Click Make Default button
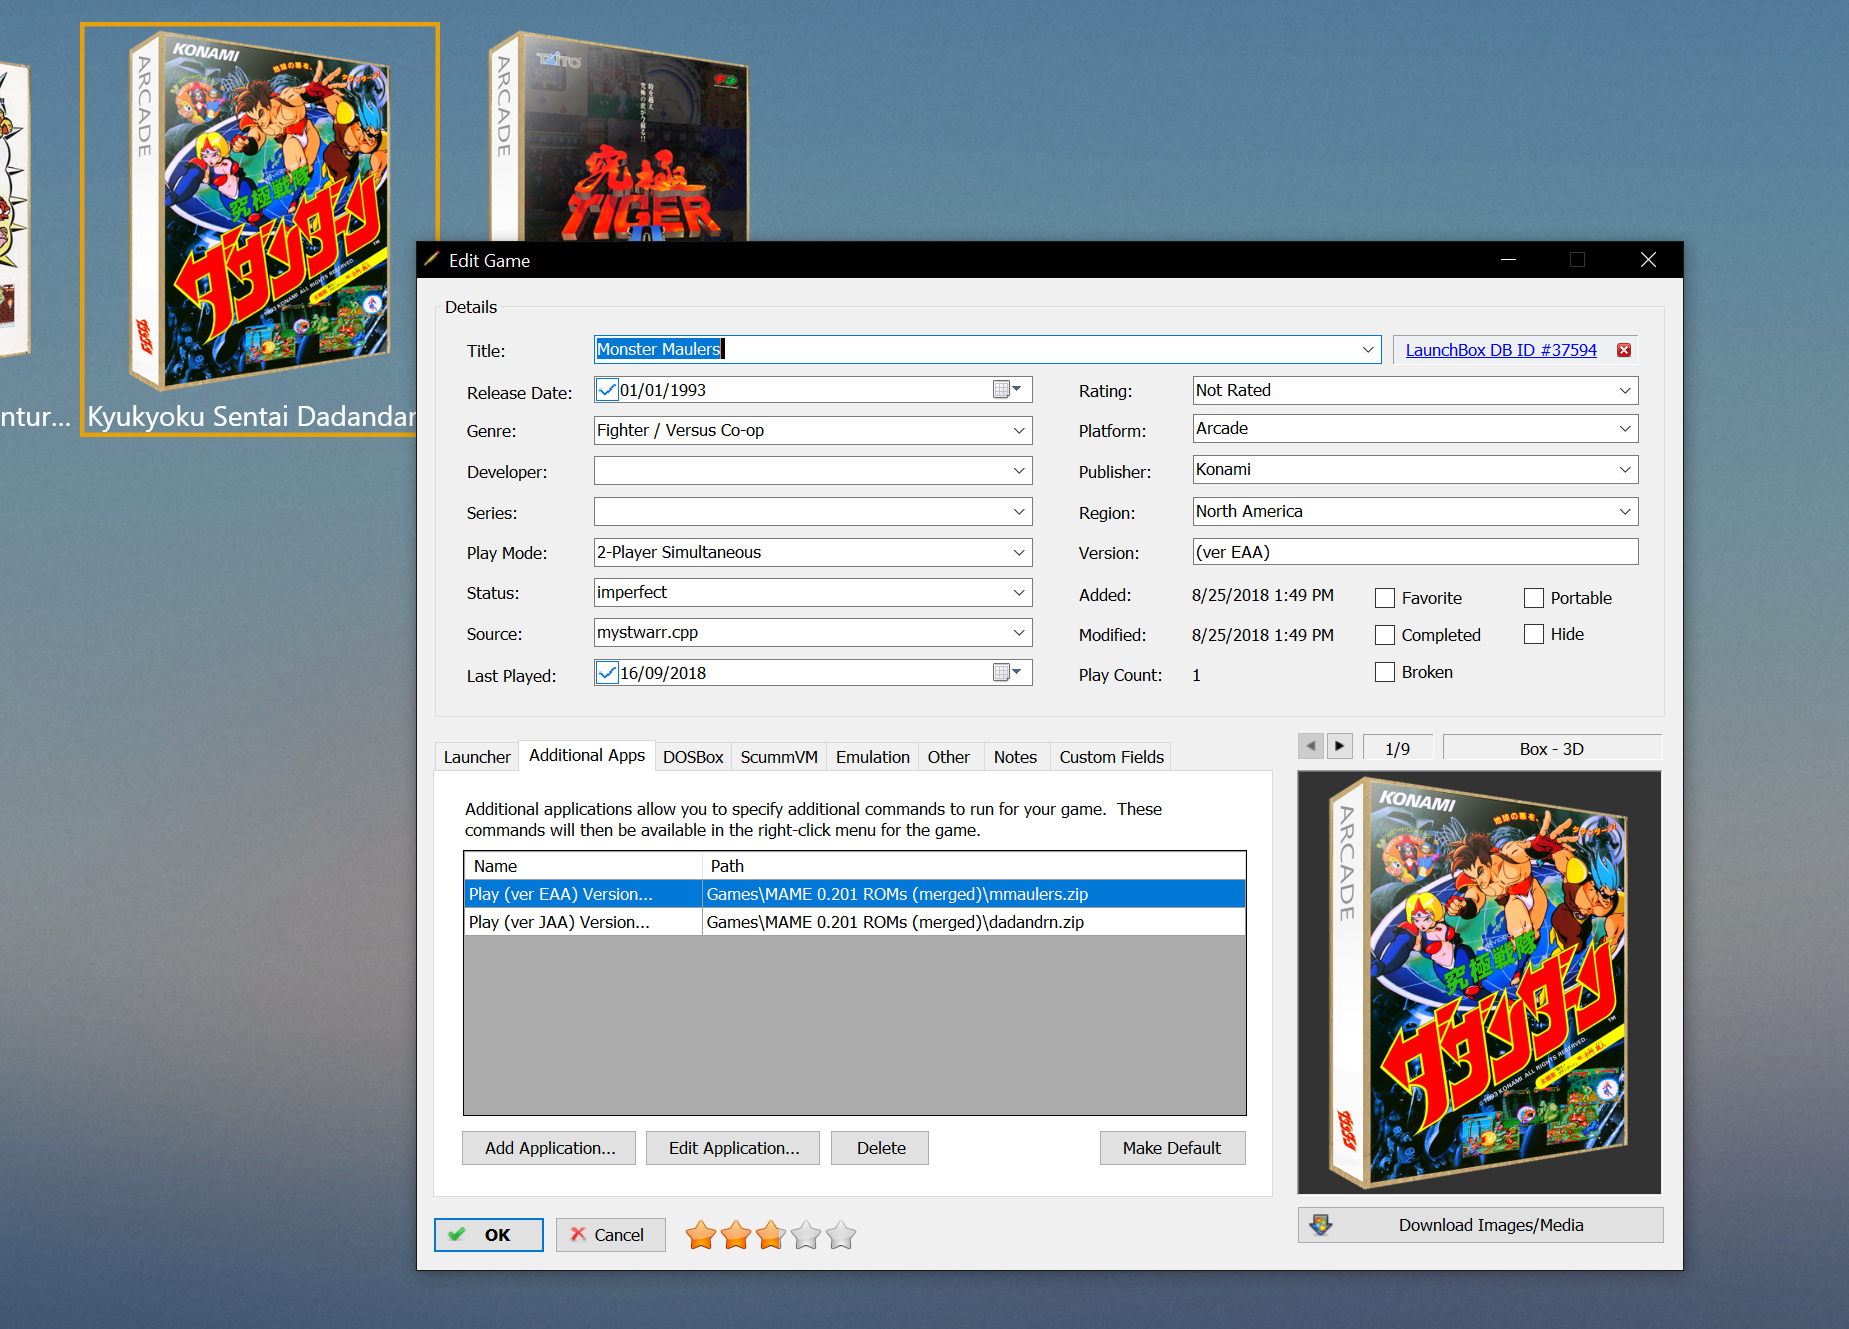The image size is (1849, 1329). [1172, 1148]
